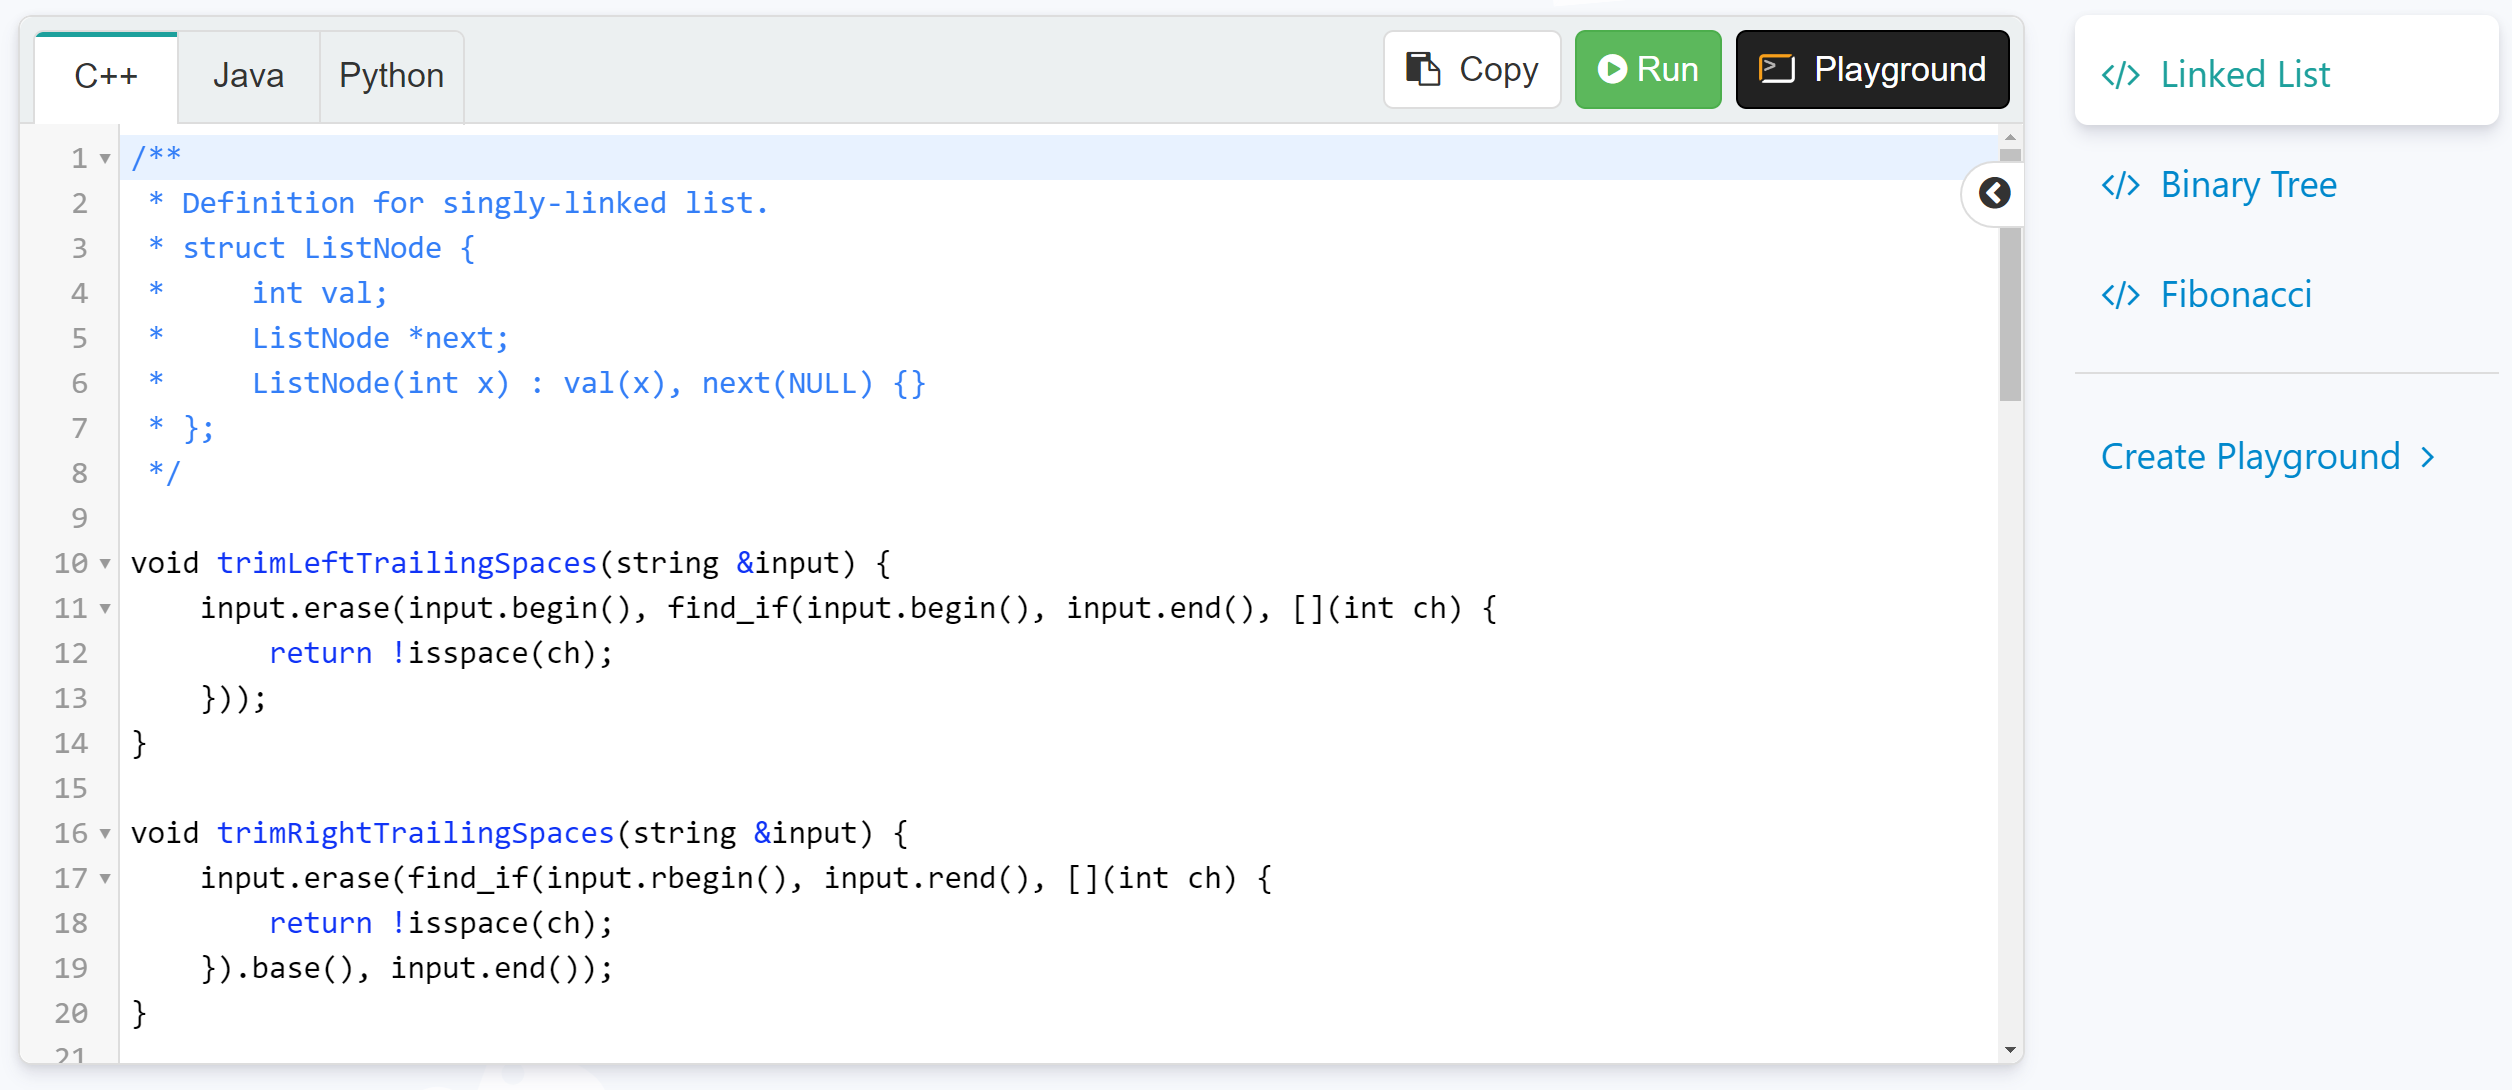
Task: Click on trimLeftTrailingSpaces function name
Action: 406,563
